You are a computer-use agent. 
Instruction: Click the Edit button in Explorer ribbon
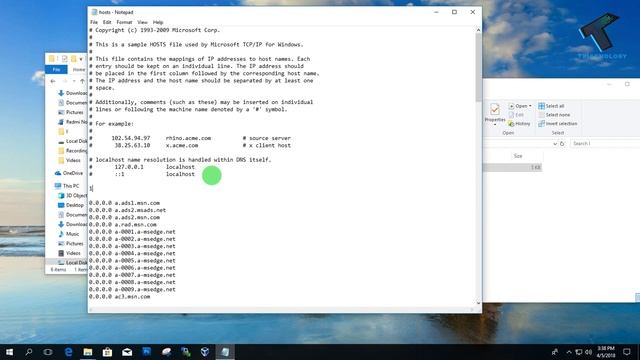point(516,115)
